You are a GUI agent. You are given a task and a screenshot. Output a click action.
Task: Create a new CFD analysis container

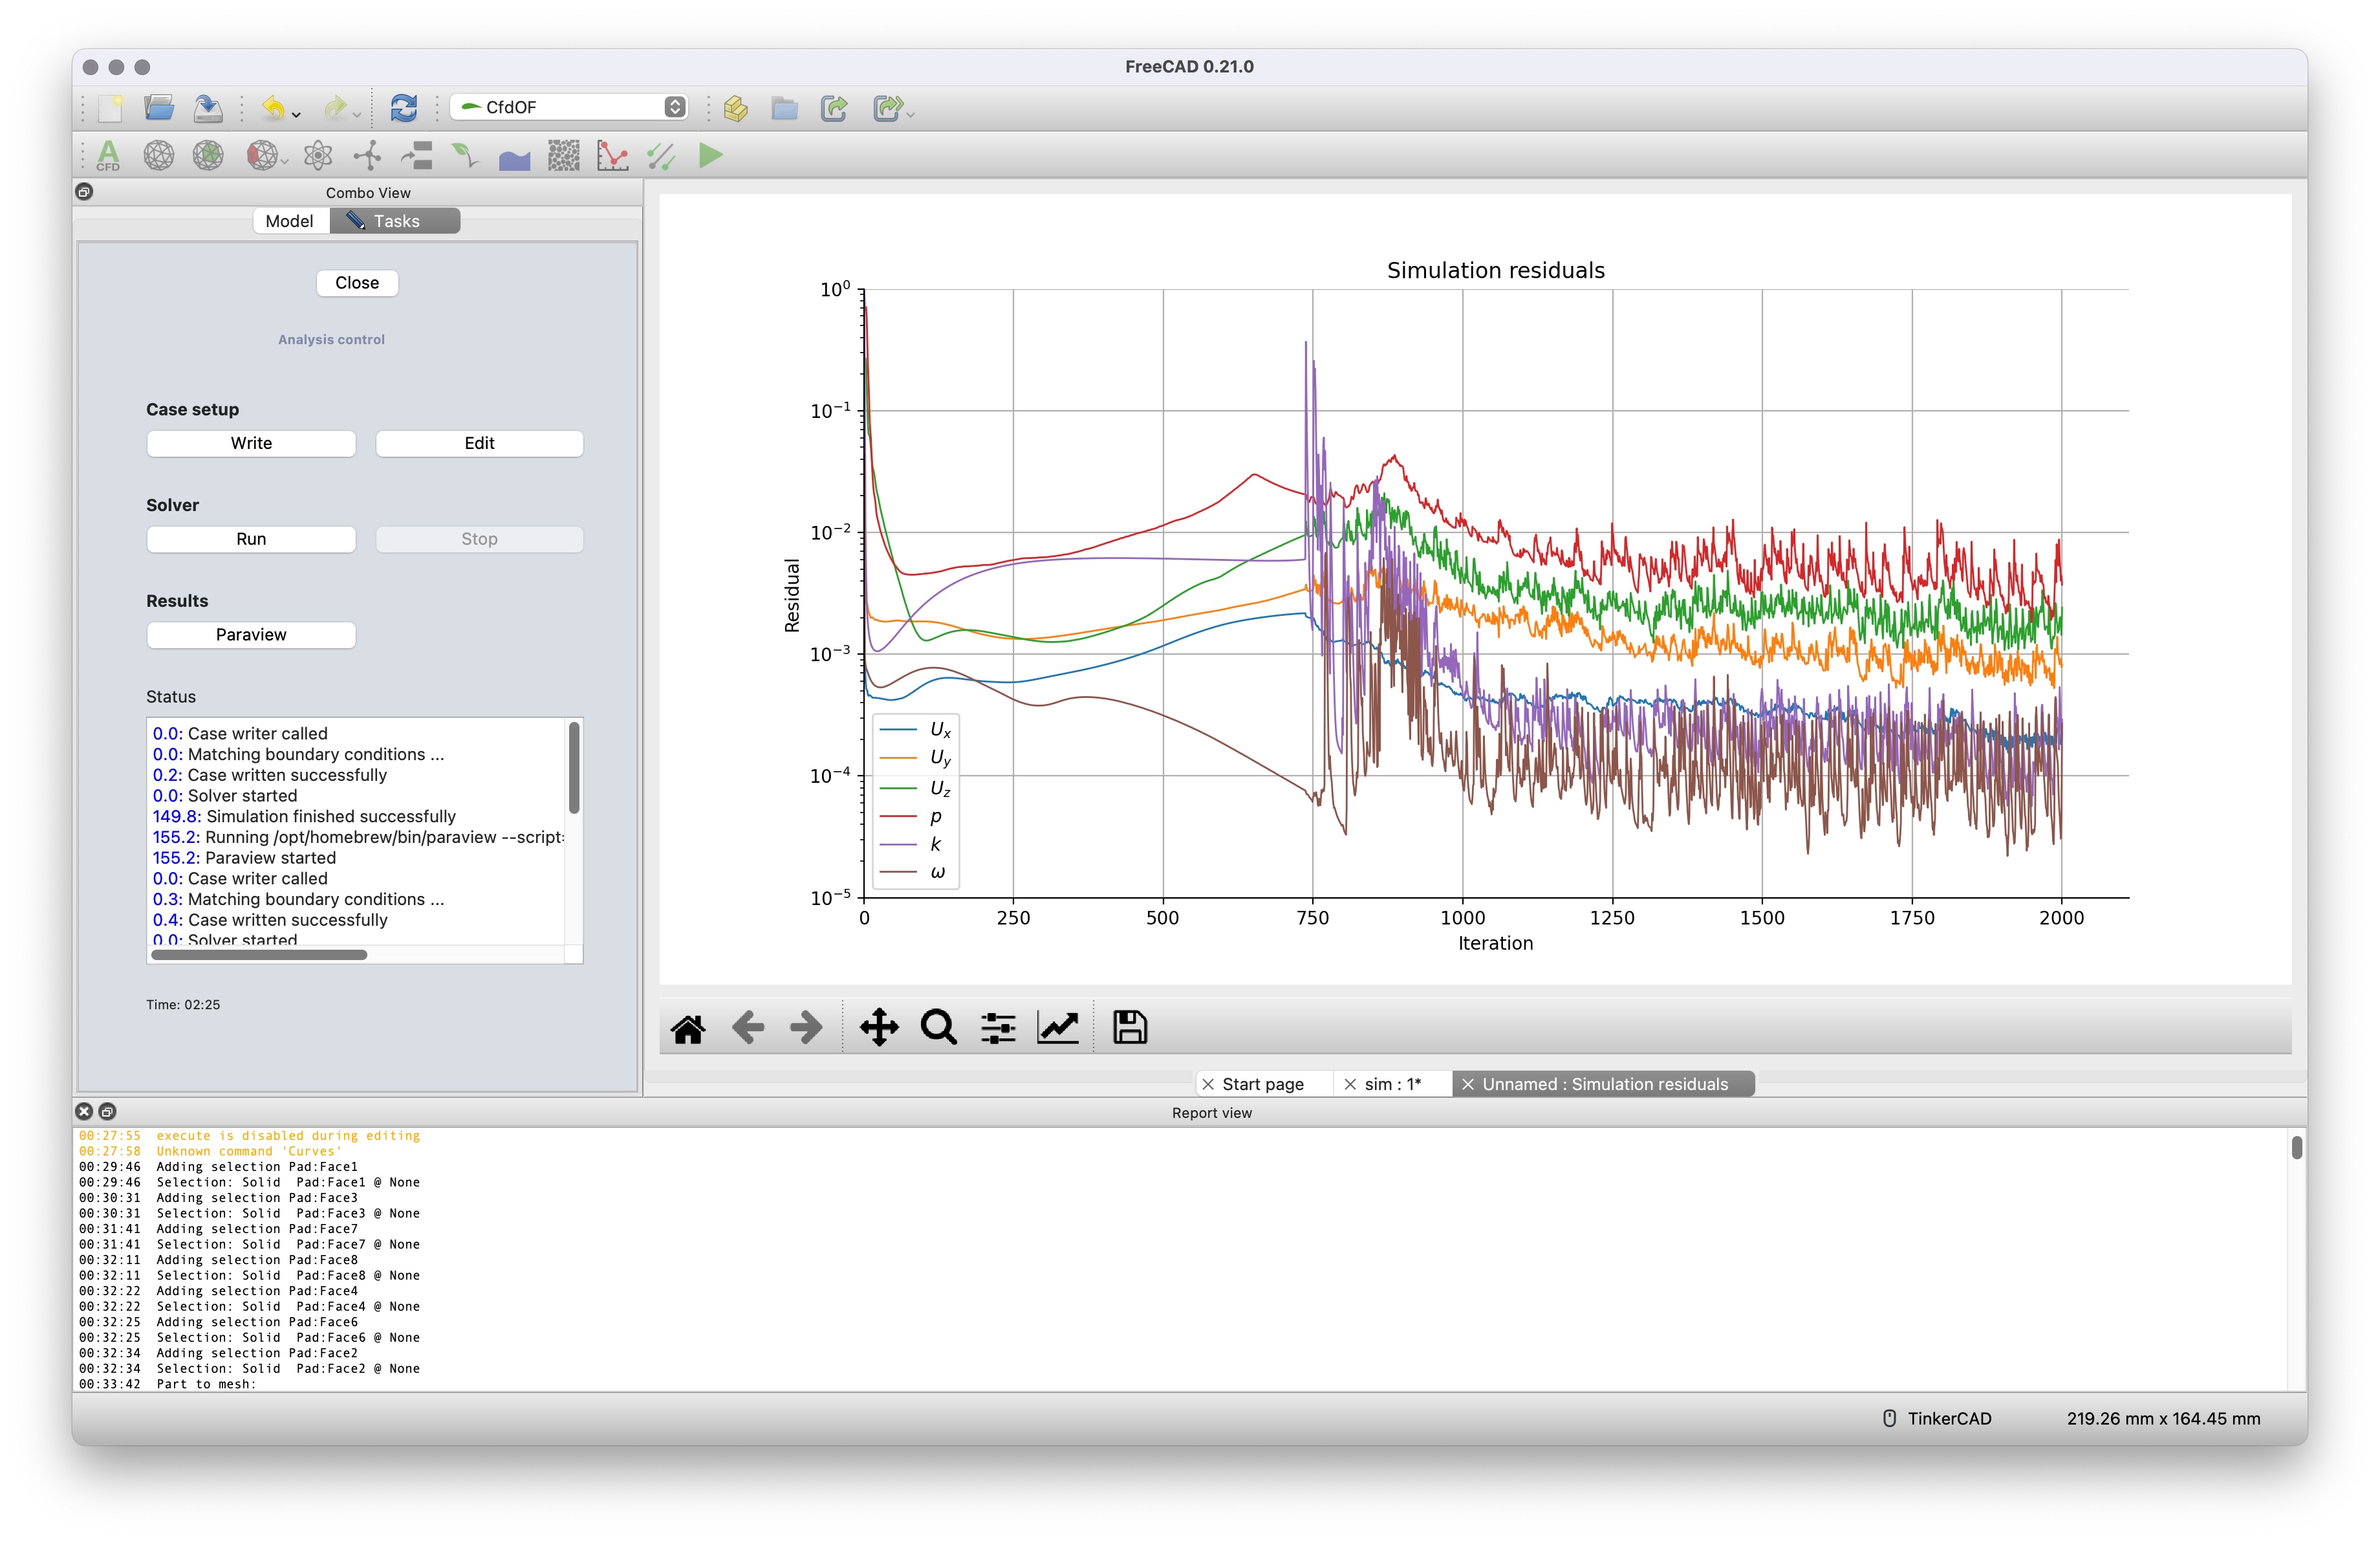tap(108, 156)
